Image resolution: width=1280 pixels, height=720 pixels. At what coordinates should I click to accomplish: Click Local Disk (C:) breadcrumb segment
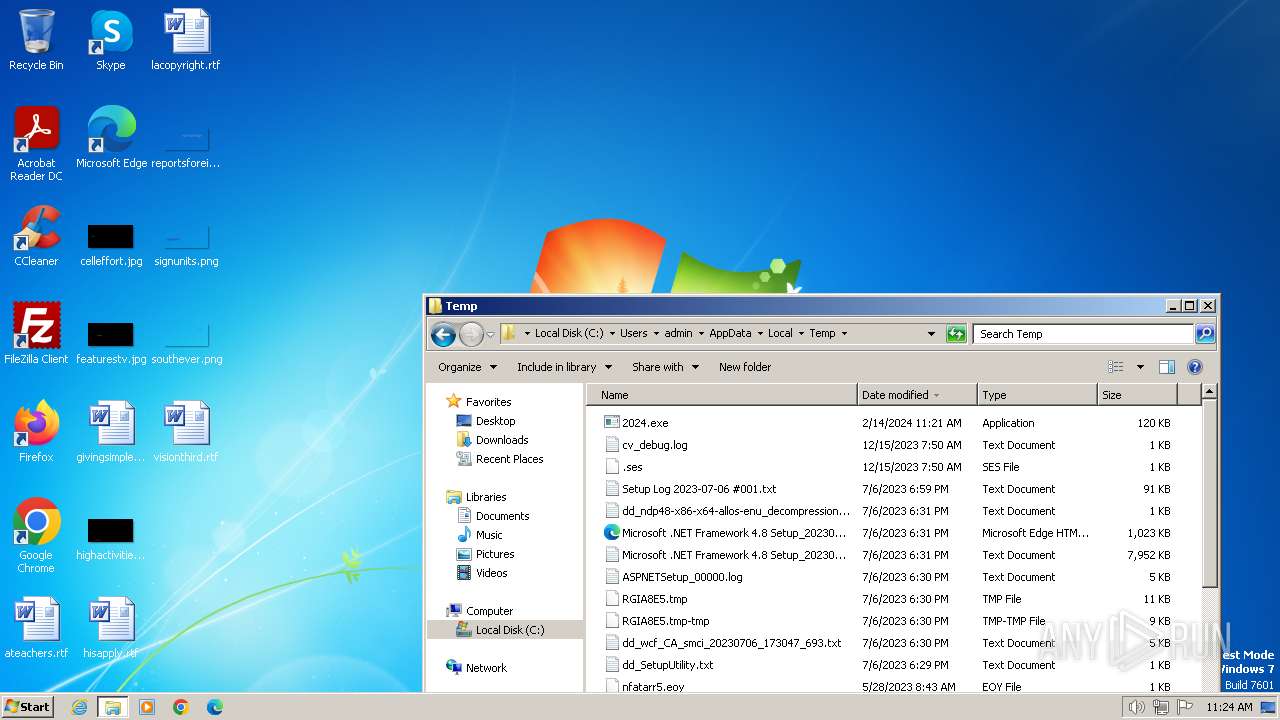[x=569, y=334]
